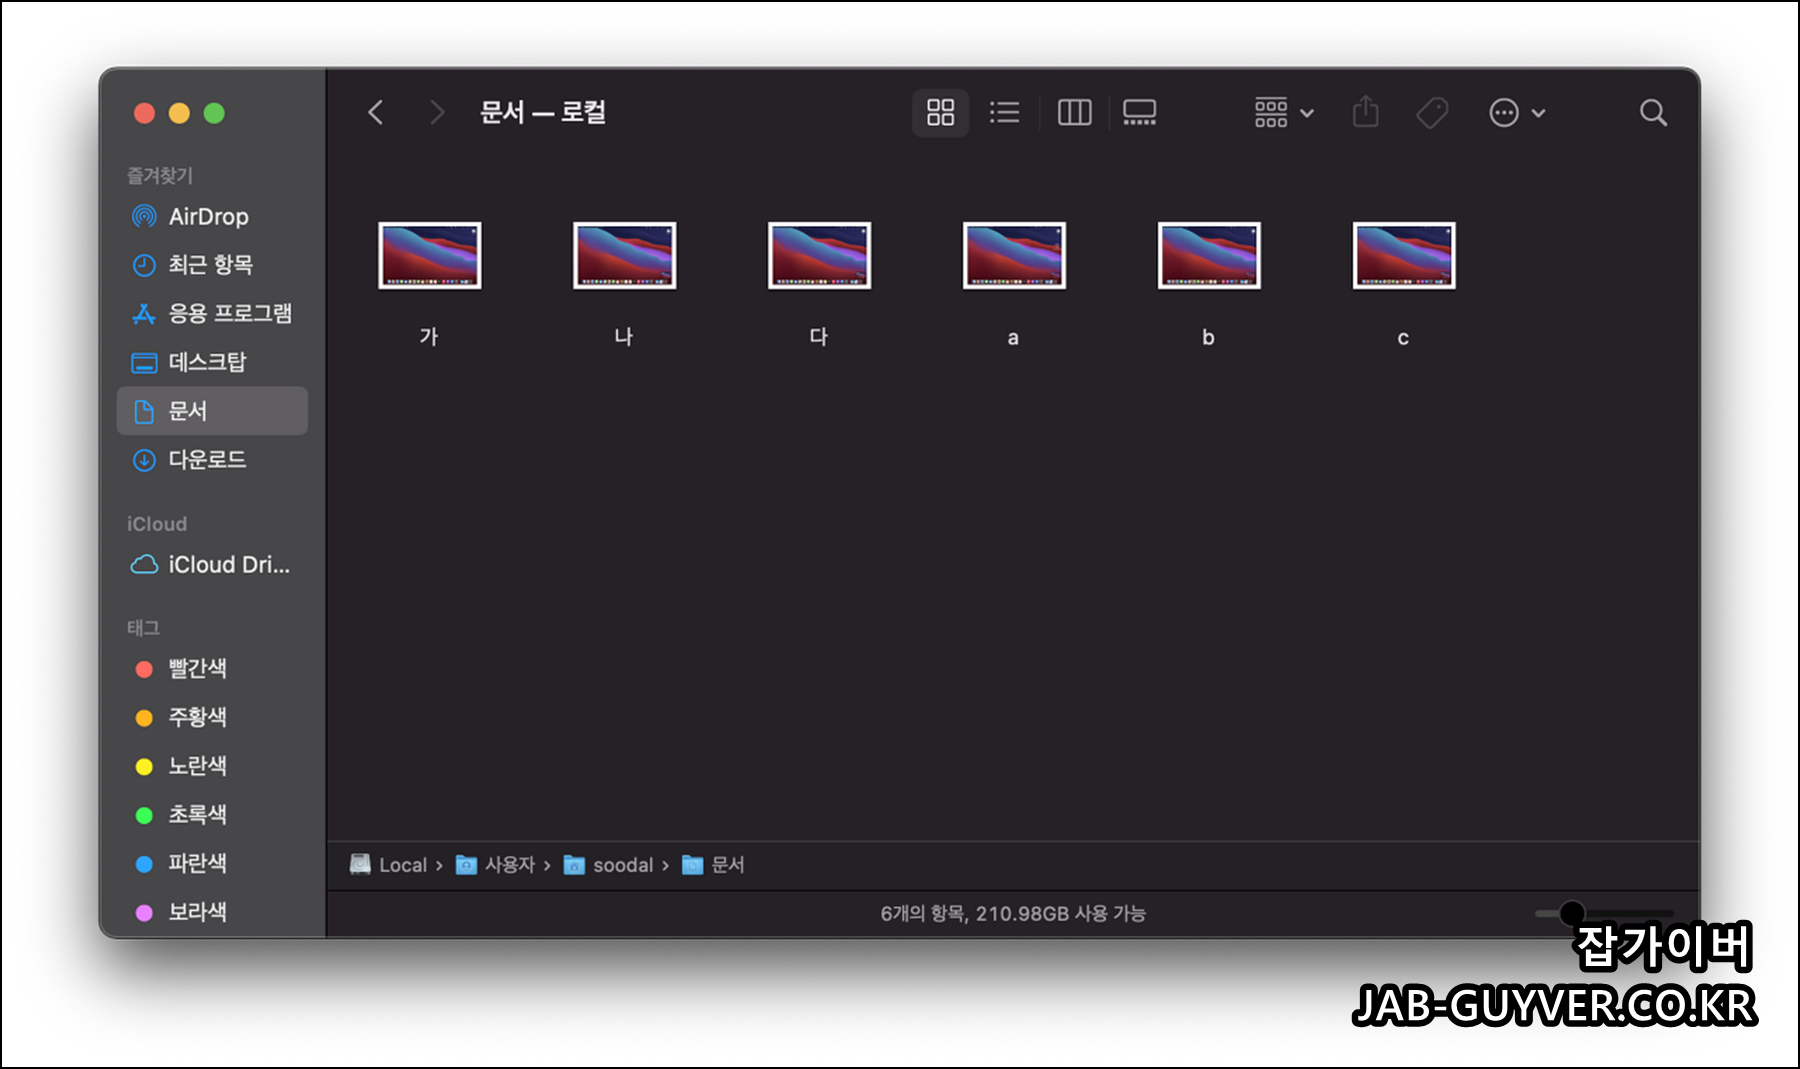
Task: Click the Tags toolbar icon
Action: click(x=1432, y=113)
